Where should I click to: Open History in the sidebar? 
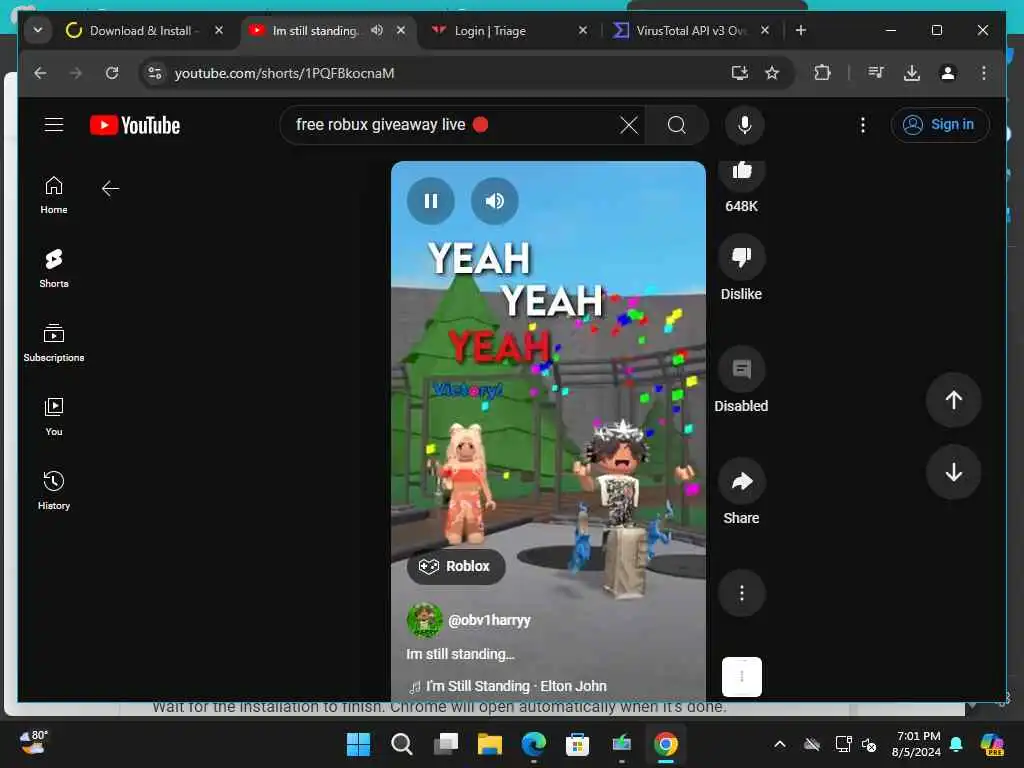(x=54, y=490)
